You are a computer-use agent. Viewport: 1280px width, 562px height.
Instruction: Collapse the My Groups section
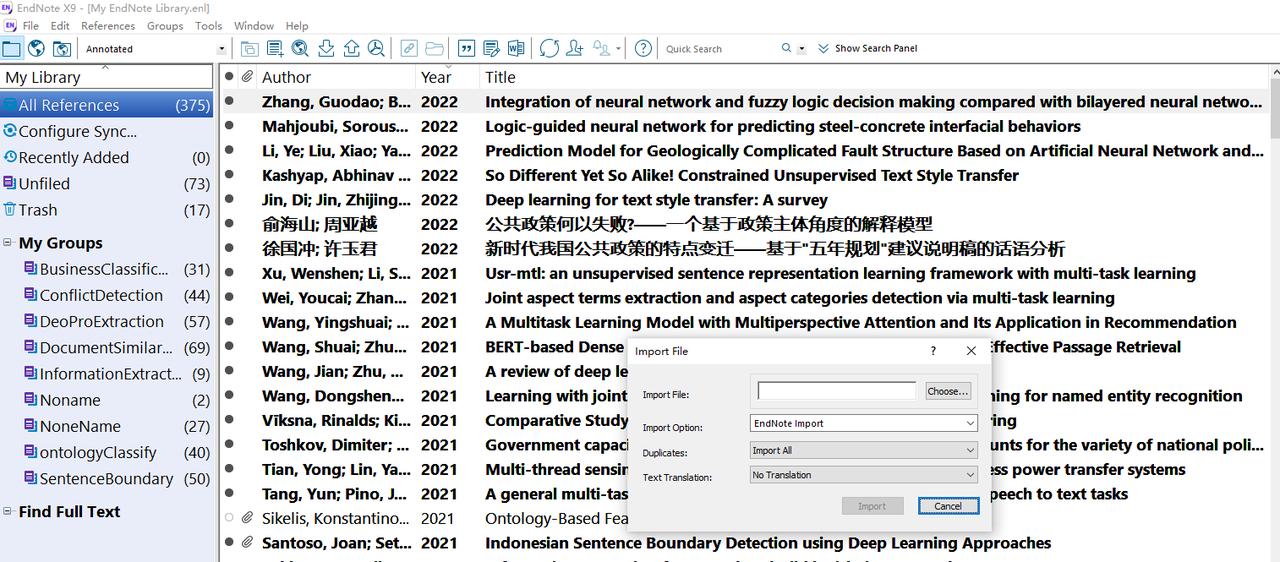[8, 243]
